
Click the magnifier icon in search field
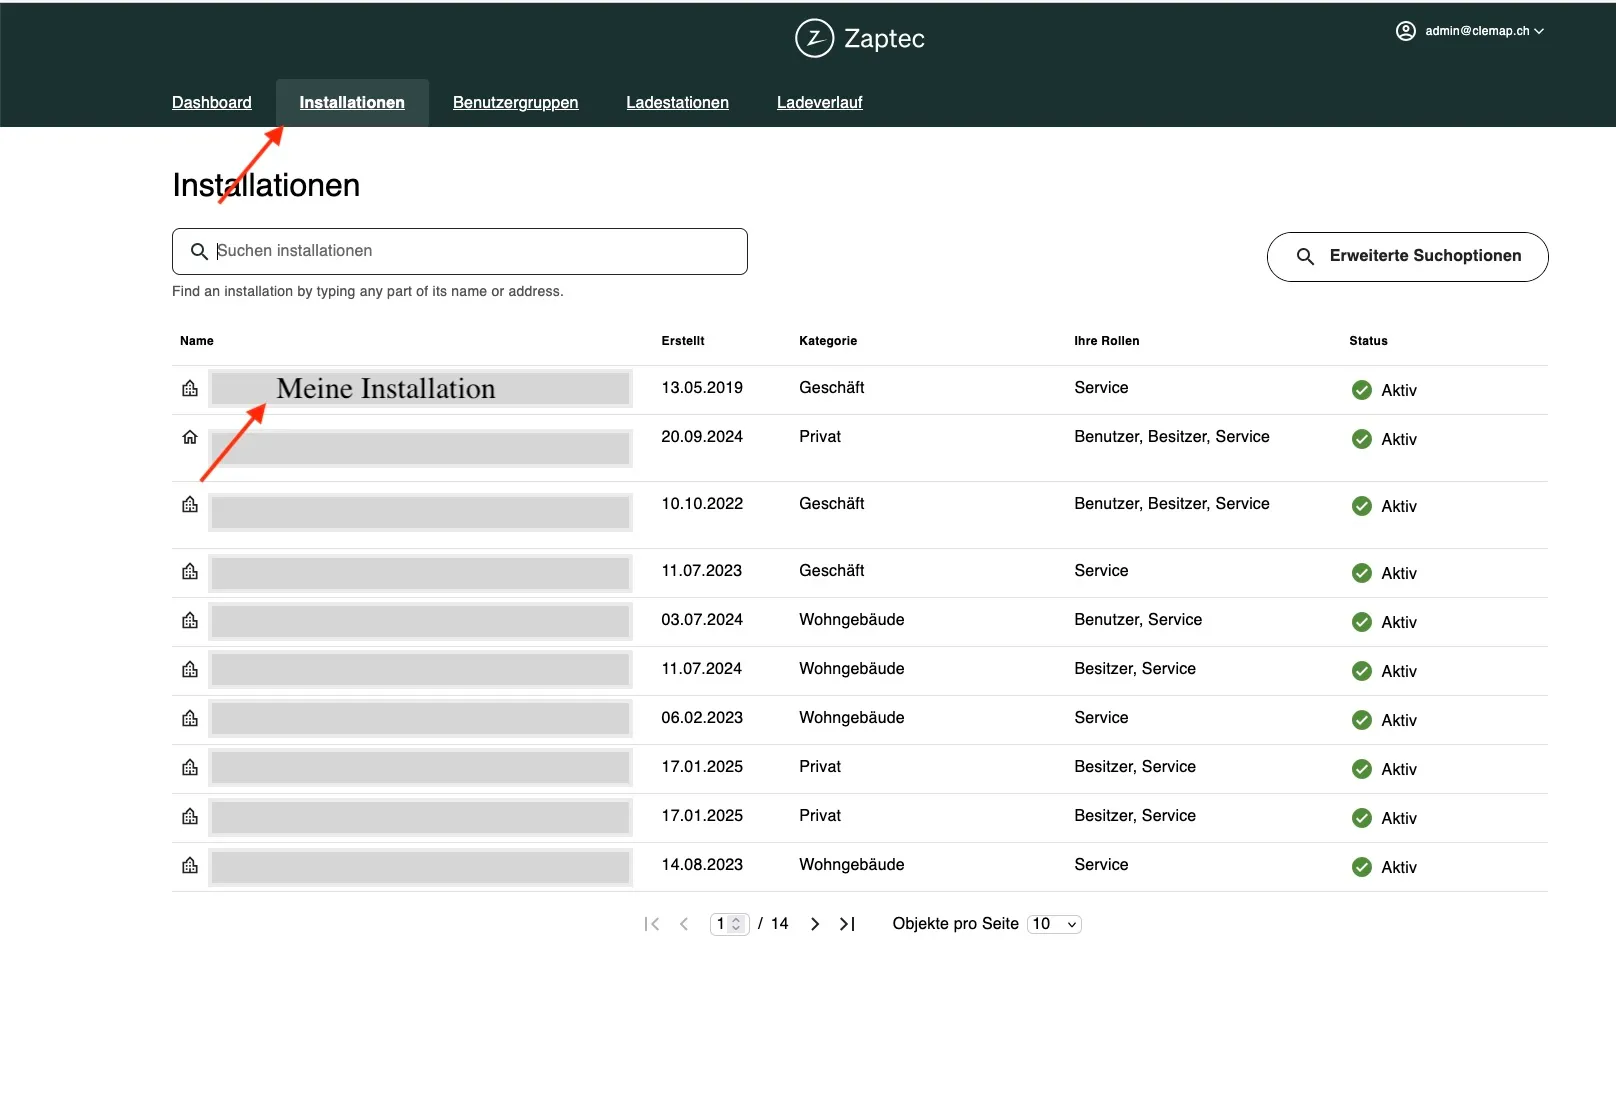199,251
